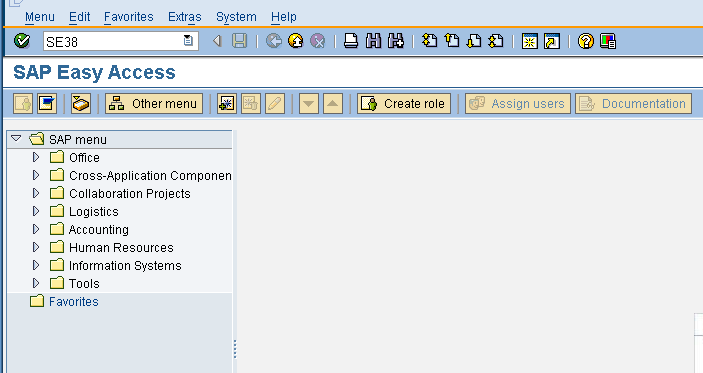This screenshot has width=703, height=373.
Task: Click the Documentation button
Action: [634, 104]
